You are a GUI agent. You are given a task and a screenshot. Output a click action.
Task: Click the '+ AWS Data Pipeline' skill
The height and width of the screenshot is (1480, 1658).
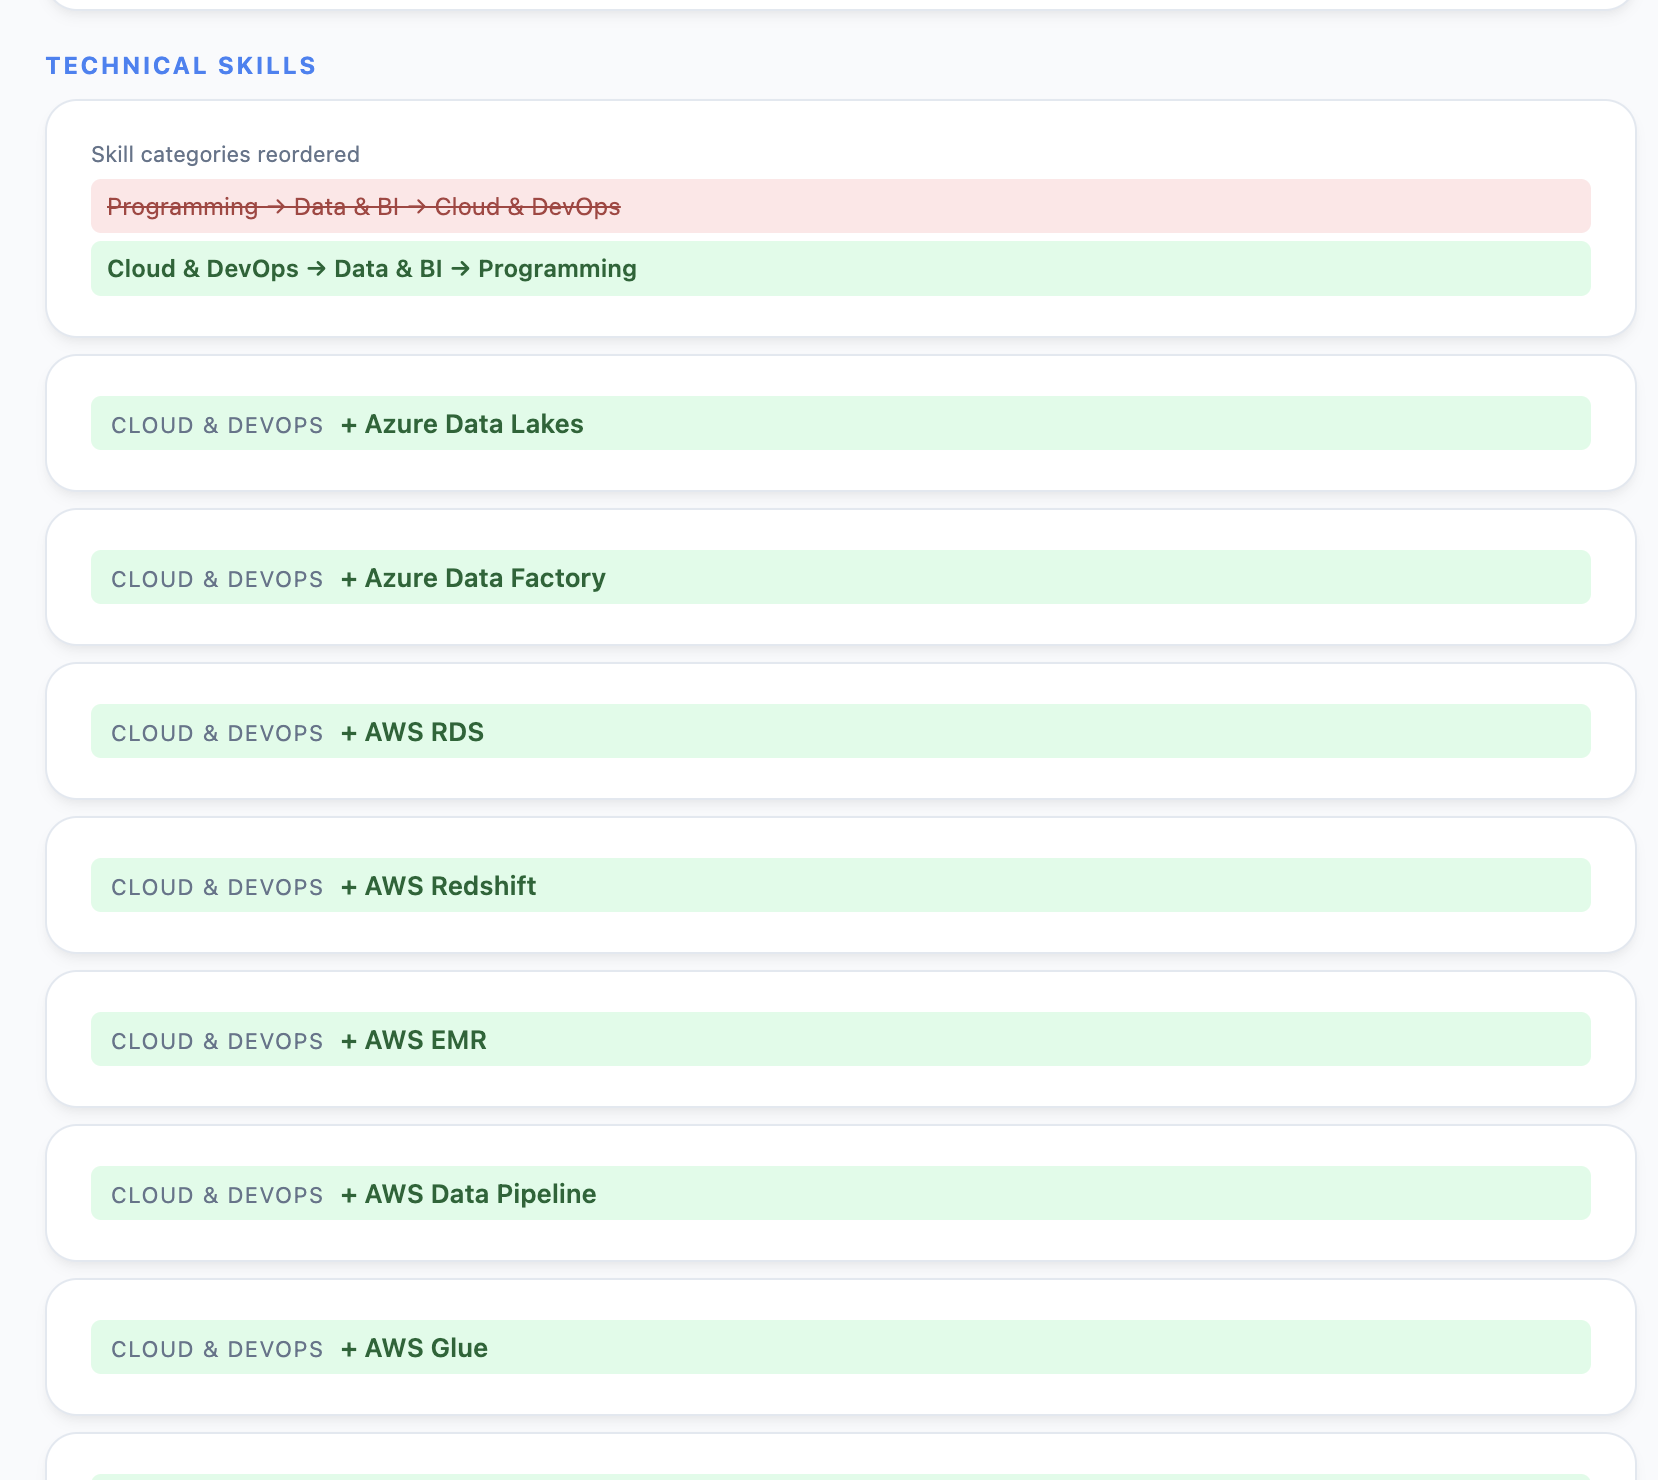[x=468, y=1194]
